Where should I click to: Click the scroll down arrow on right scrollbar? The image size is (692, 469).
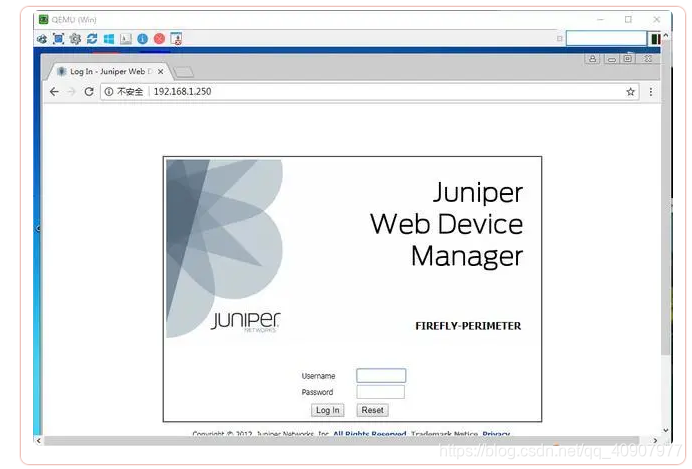666,430
